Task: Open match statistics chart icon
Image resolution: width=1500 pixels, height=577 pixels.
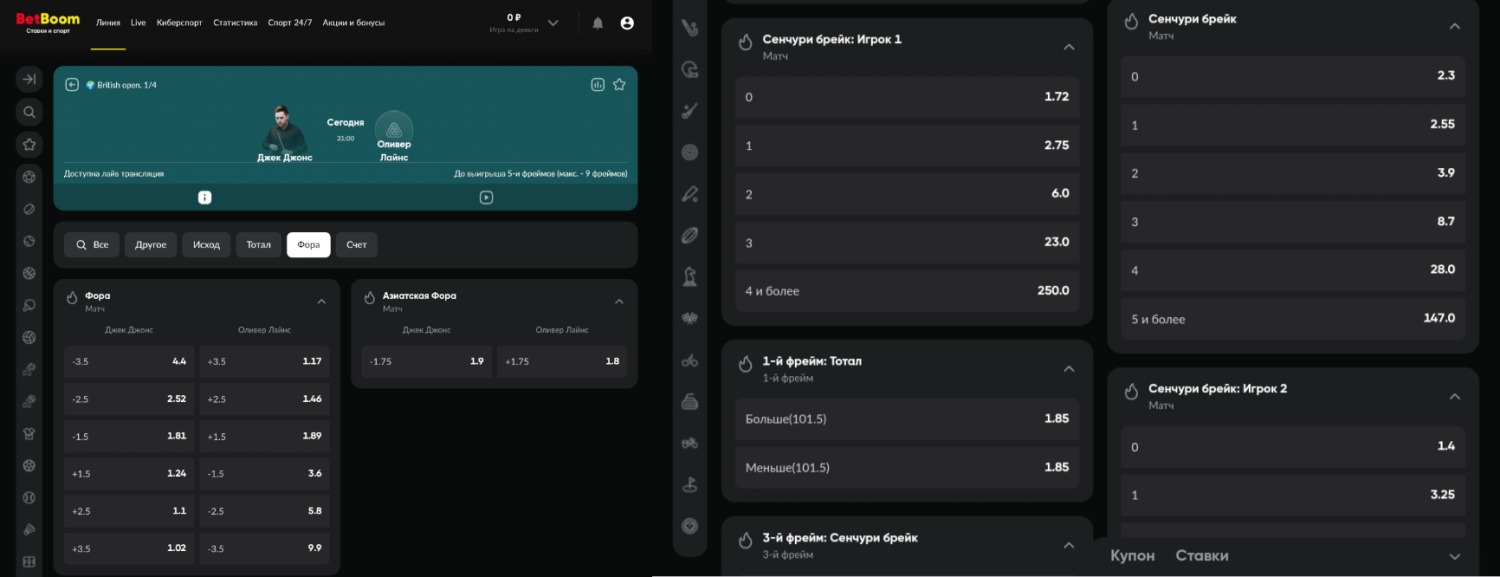Action: coord(598,85)
